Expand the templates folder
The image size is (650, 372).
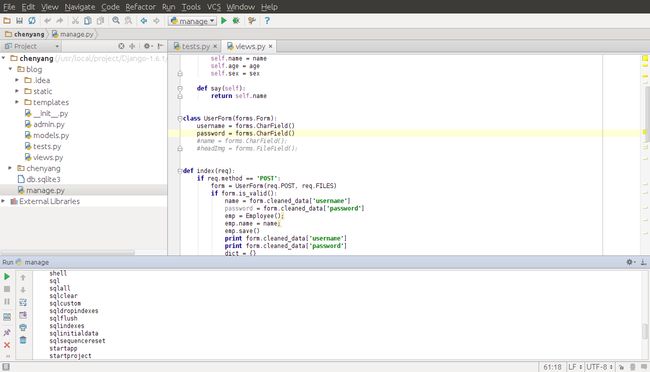17,102
